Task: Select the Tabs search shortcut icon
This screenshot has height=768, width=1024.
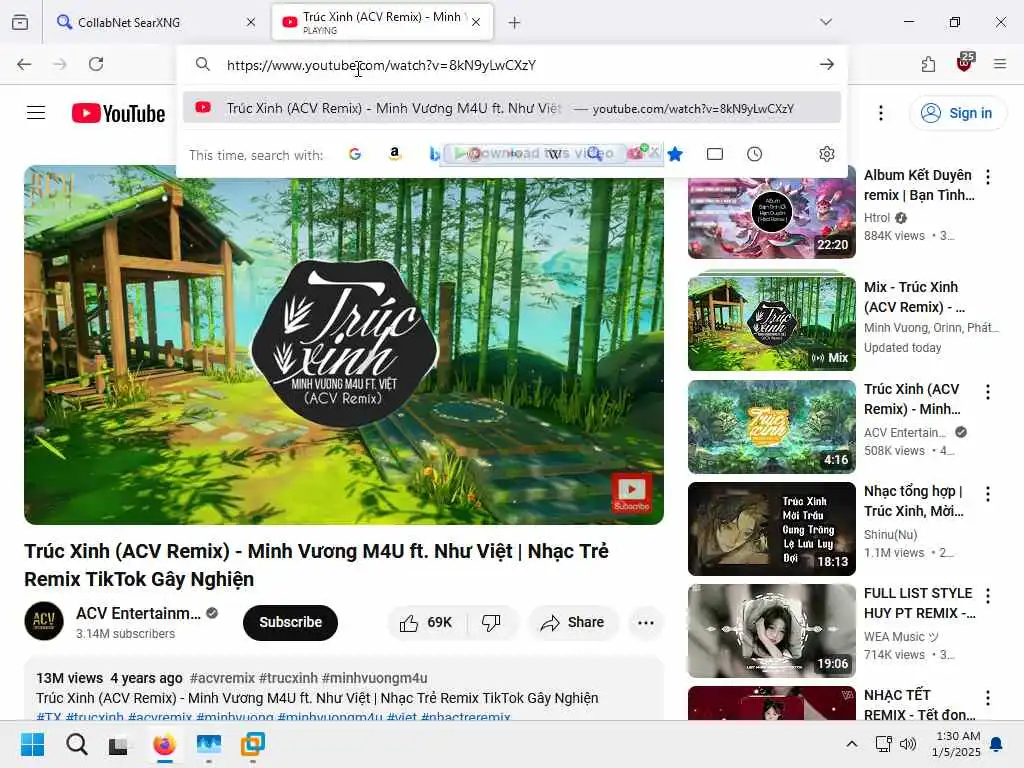Action: pyautogui.click(x=715, y=154)
